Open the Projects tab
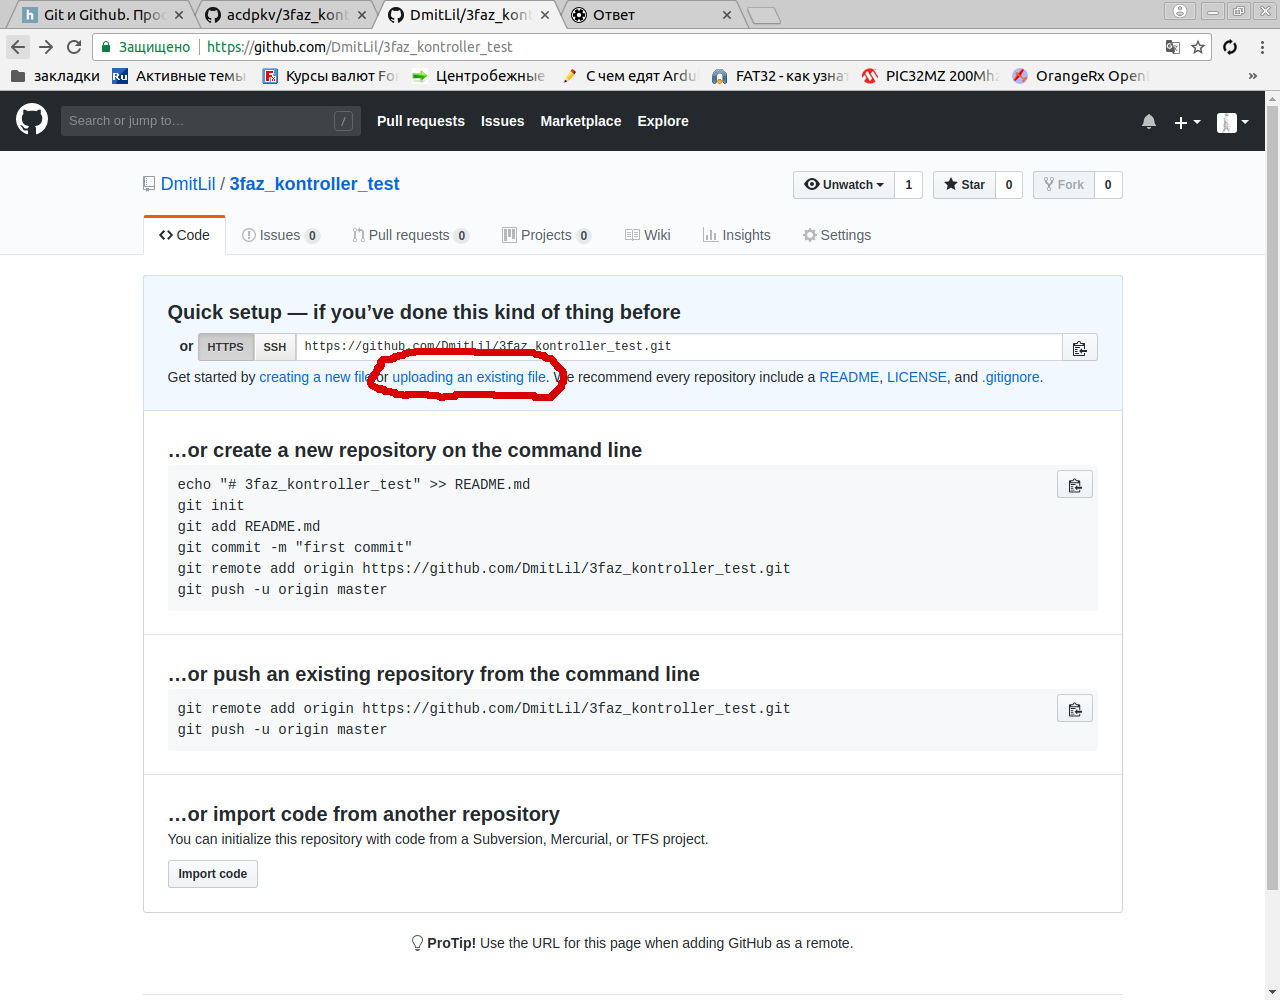 tap(547, 235)
